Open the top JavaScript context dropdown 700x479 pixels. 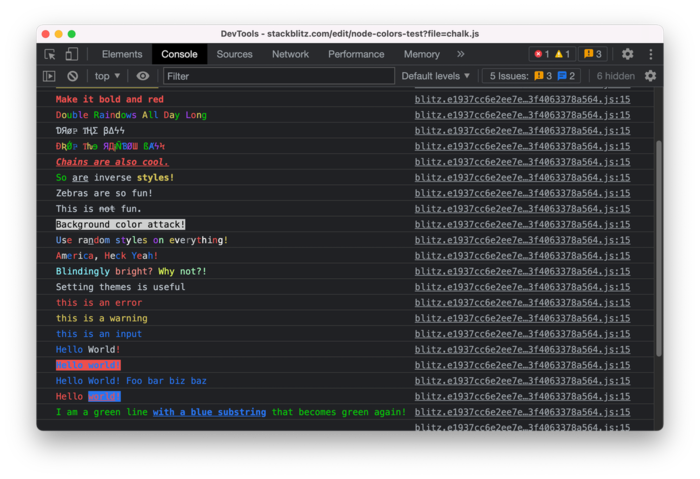pos(107,76)
